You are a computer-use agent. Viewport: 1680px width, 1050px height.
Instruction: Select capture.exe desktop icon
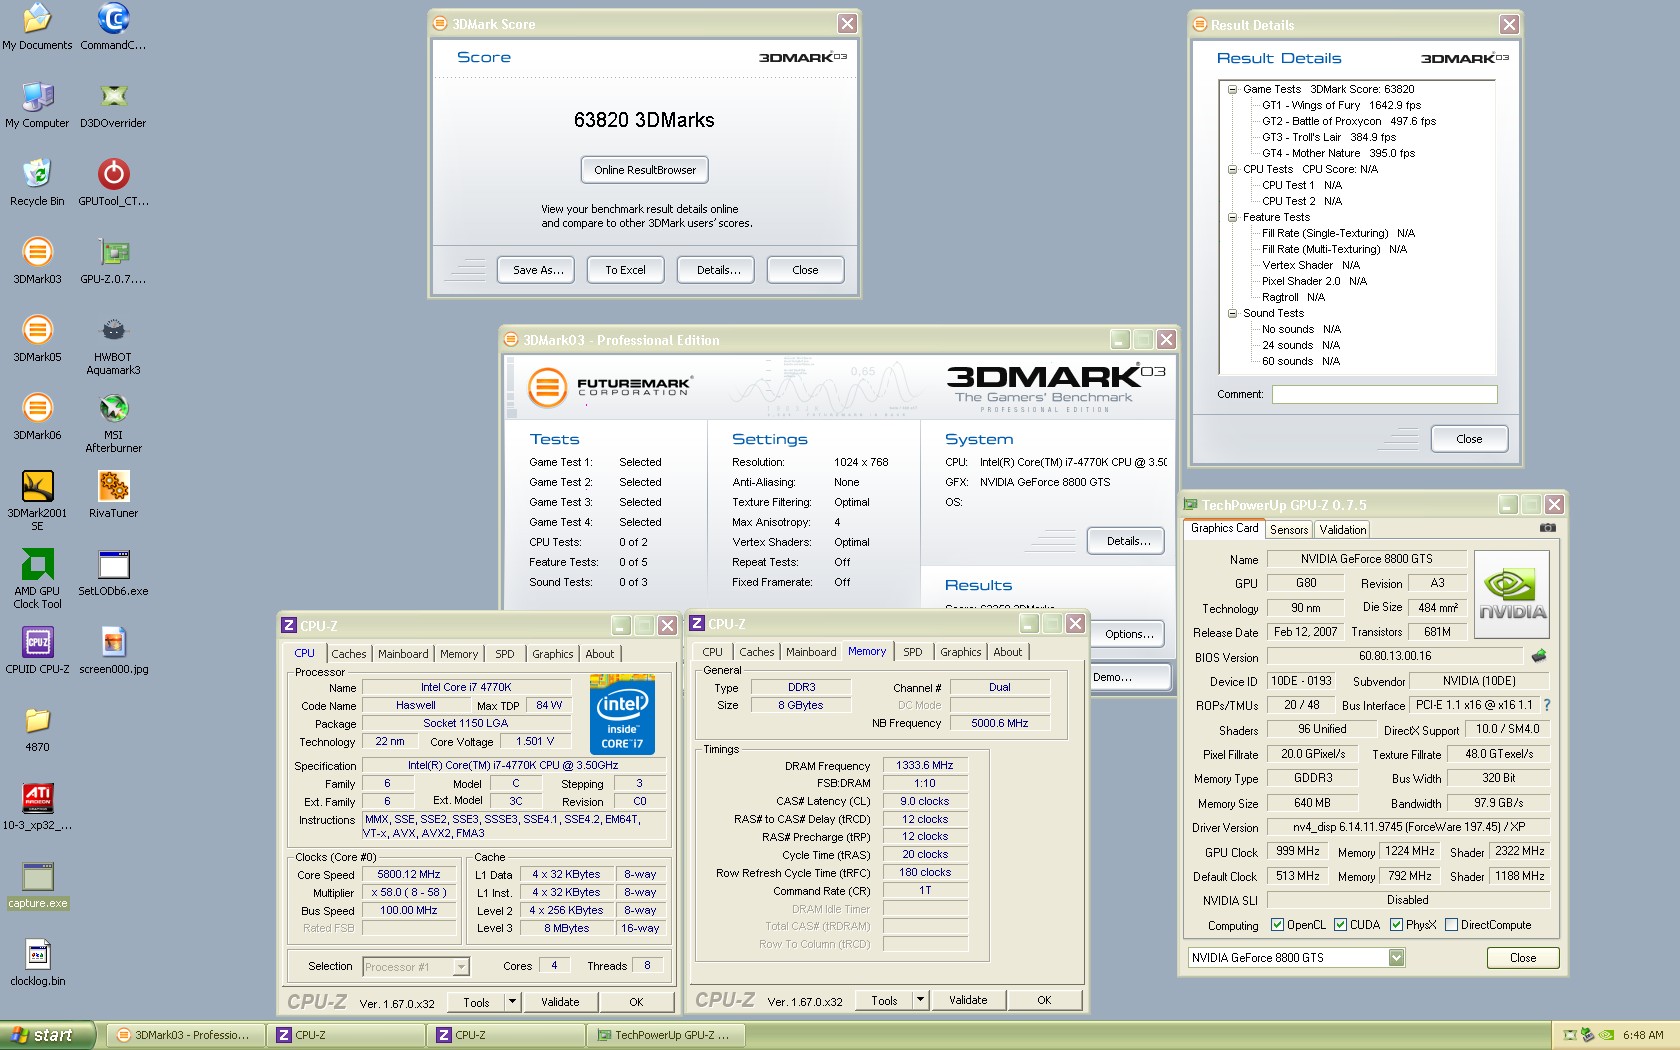click(37, 885)
